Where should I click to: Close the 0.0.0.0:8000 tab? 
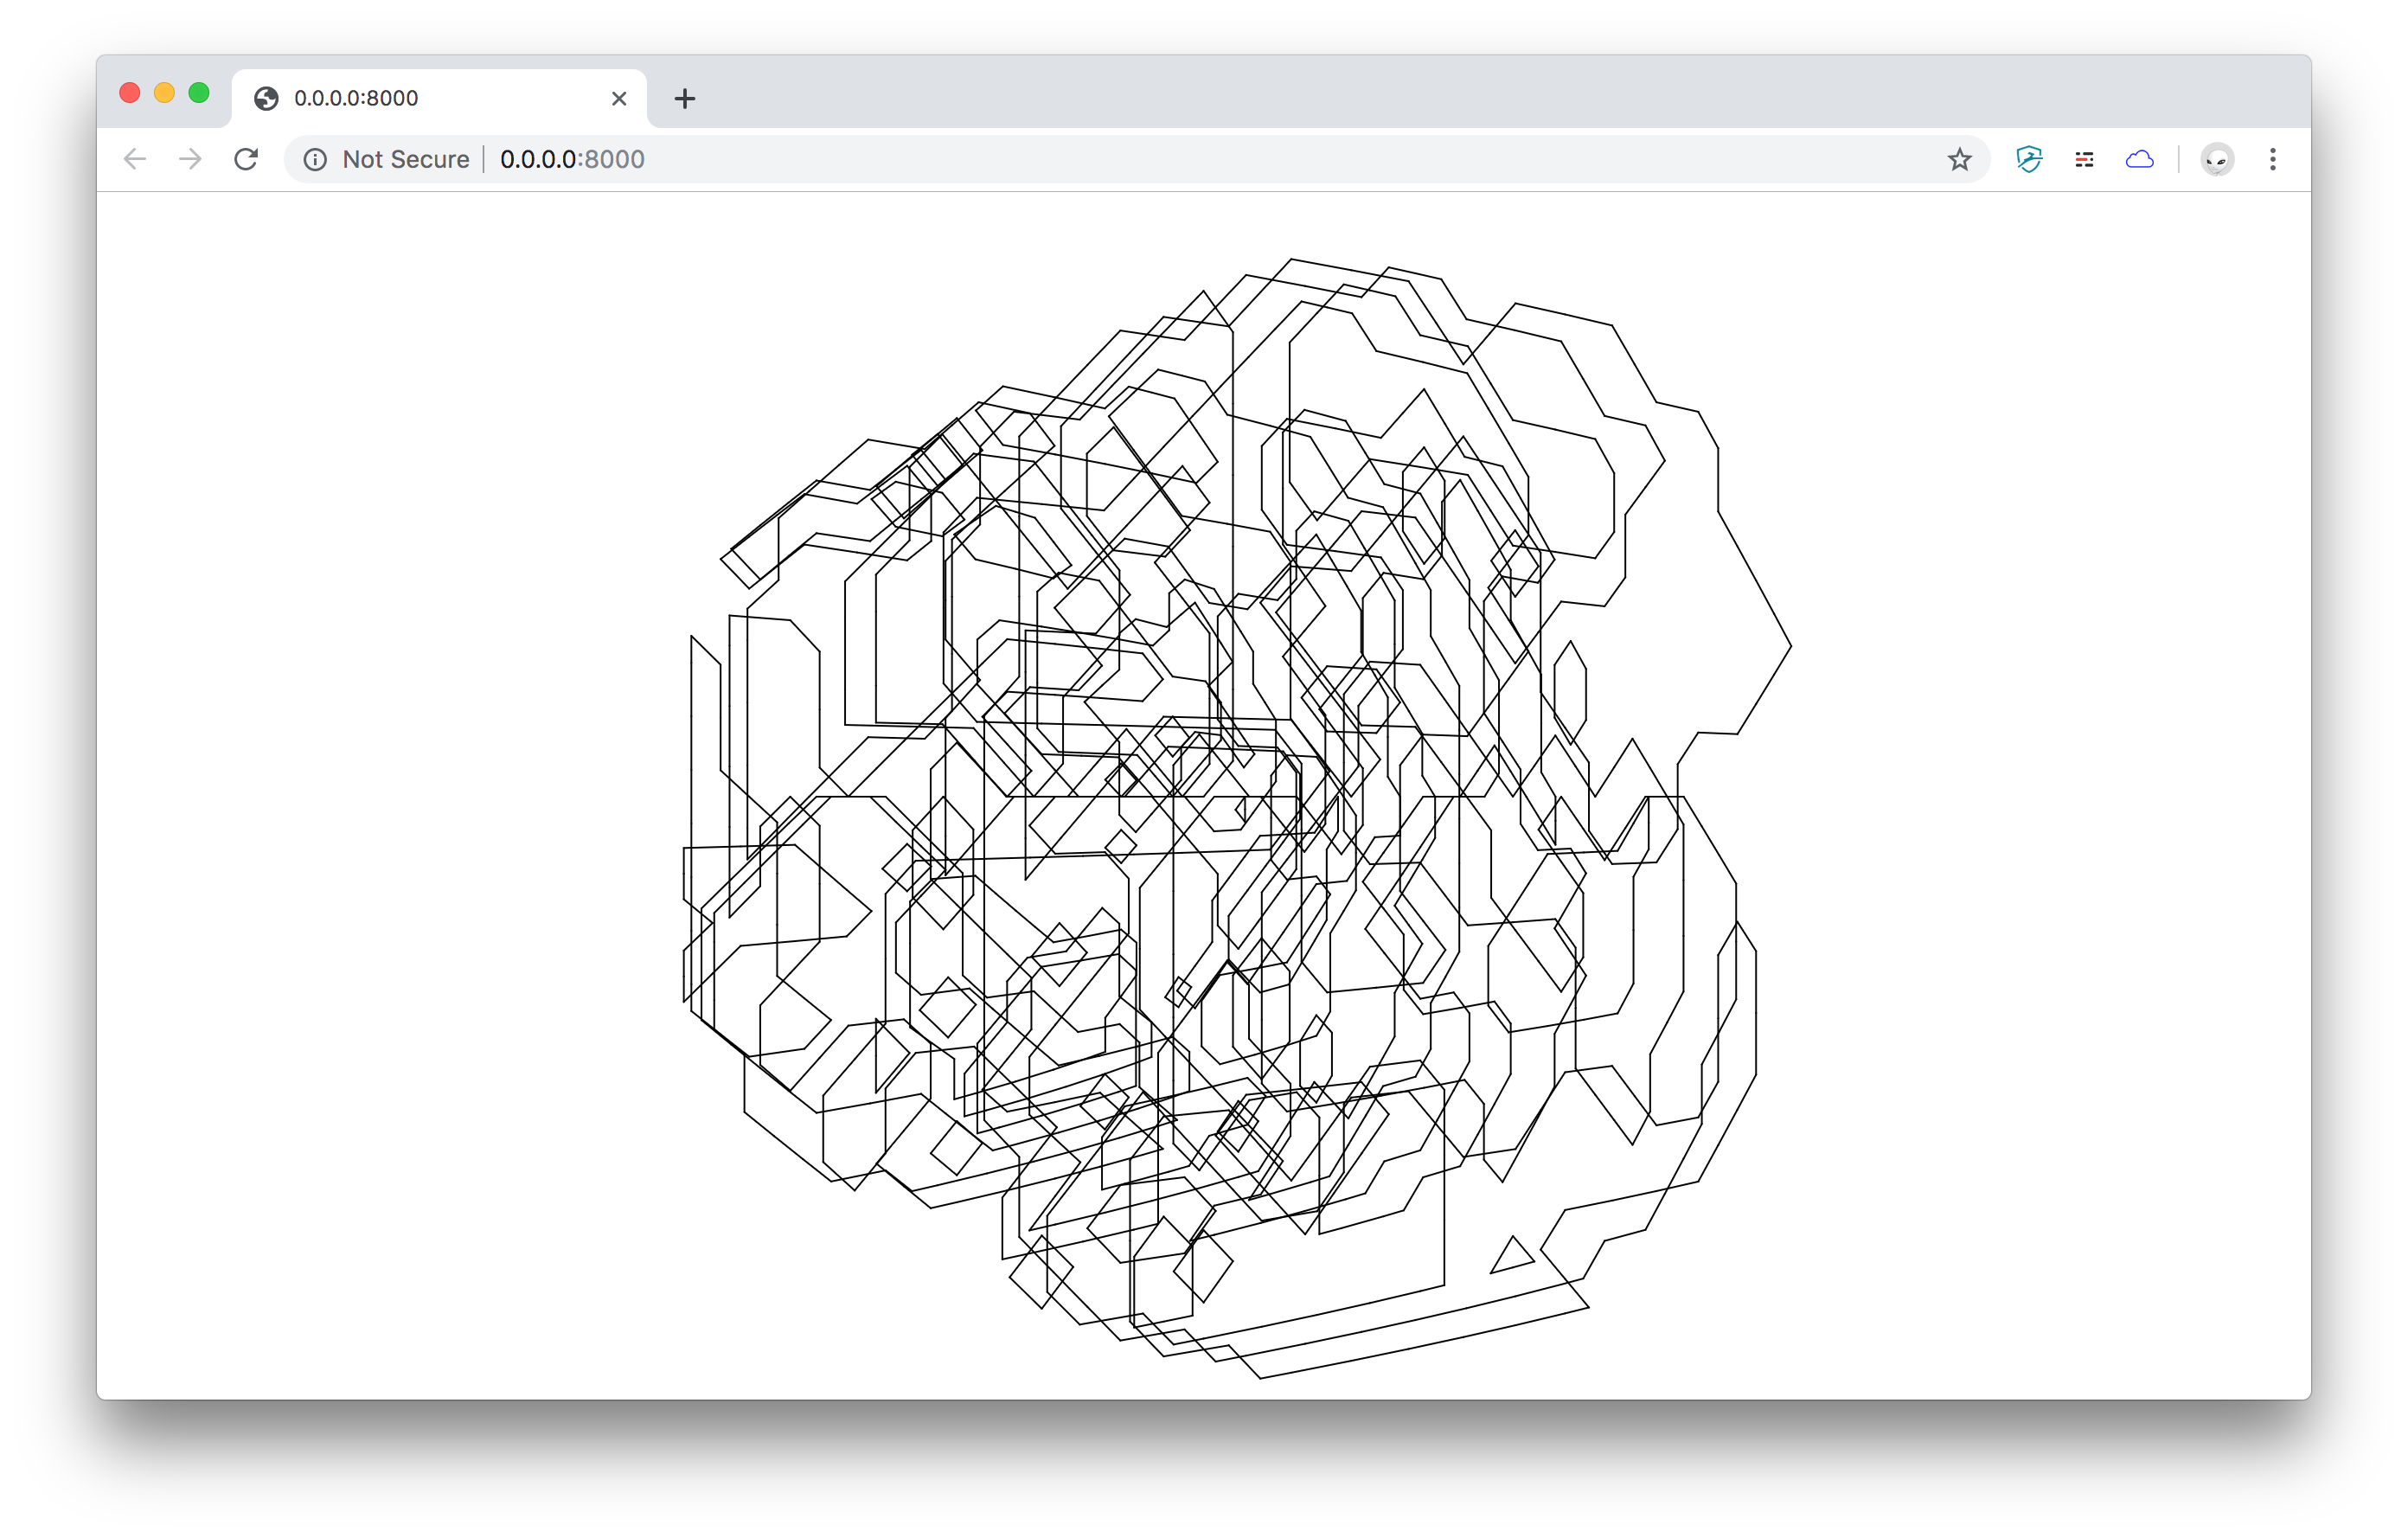pyautogui.click(x=619, y=98)
